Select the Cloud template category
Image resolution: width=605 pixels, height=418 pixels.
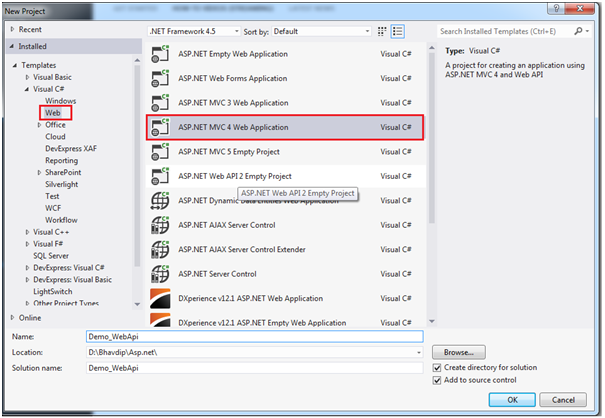click(55, 137)
